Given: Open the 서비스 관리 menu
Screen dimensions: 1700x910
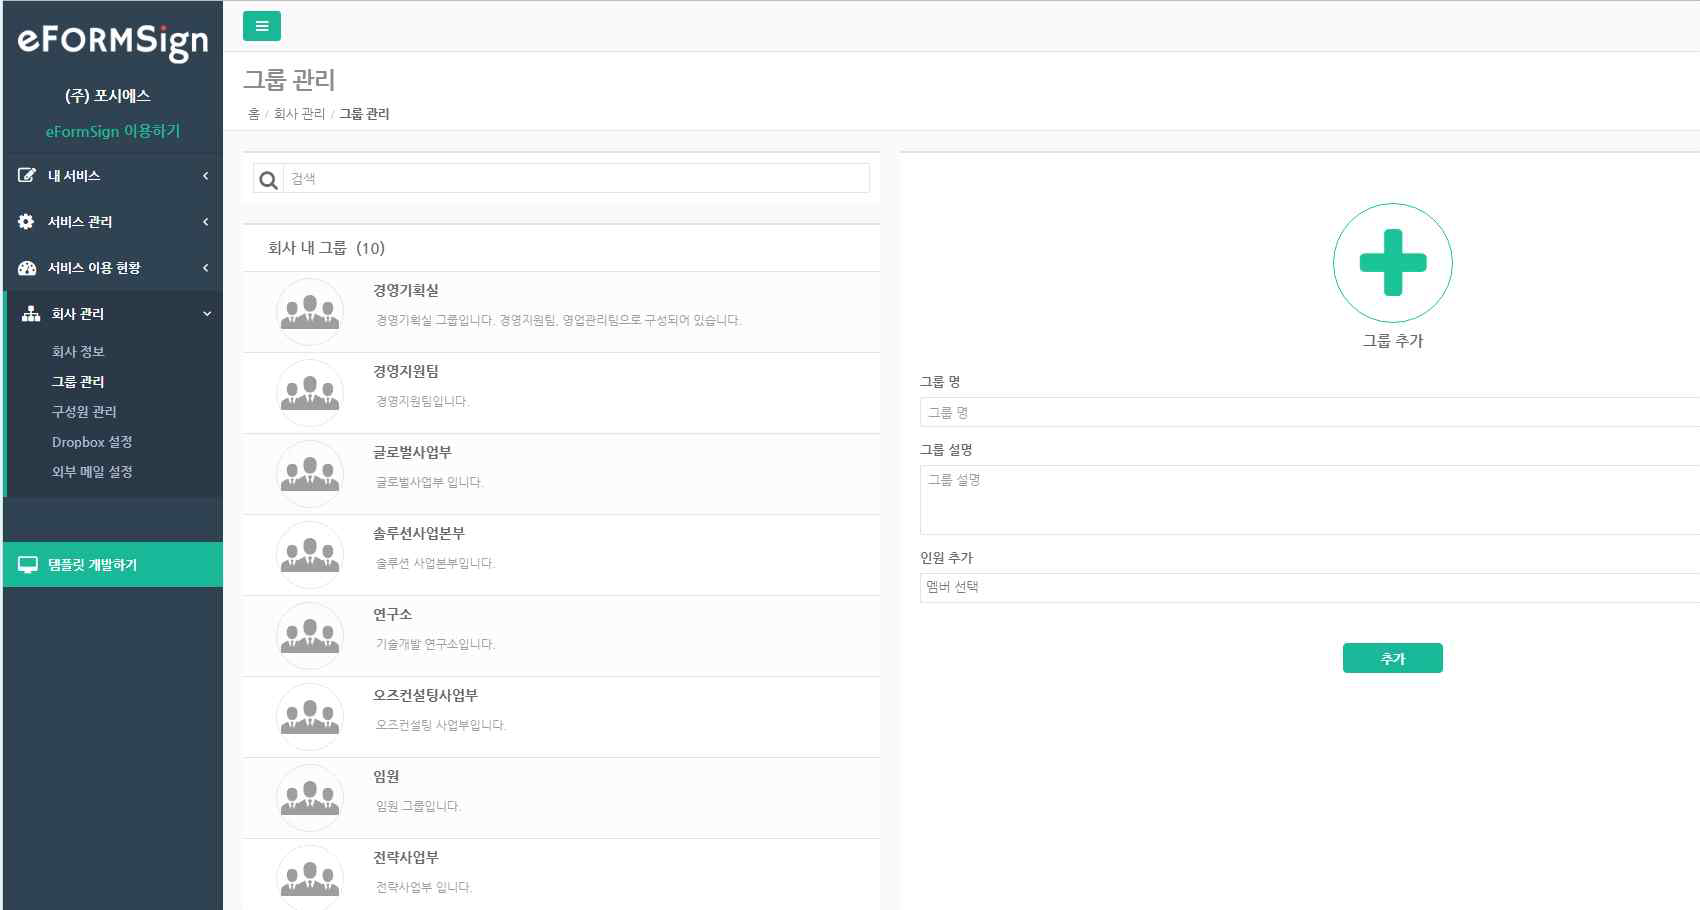Looking at the screenshot, I should 113,222.
